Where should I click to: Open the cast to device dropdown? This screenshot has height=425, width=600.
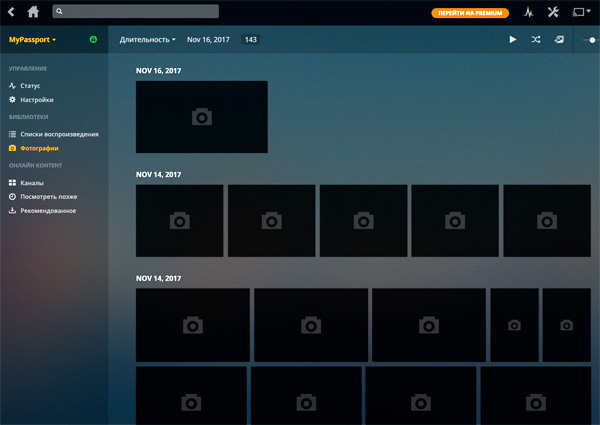[581, 12]
